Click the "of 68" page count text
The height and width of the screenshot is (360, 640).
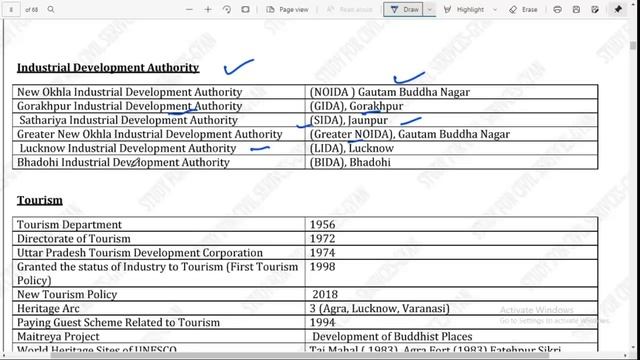pyautogui.click(x=31, y=9)
